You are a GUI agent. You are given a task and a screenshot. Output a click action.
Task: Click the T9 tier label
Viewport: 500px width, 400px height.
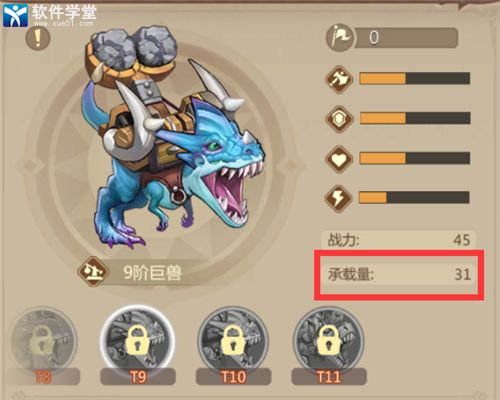(x=138, y=377)
